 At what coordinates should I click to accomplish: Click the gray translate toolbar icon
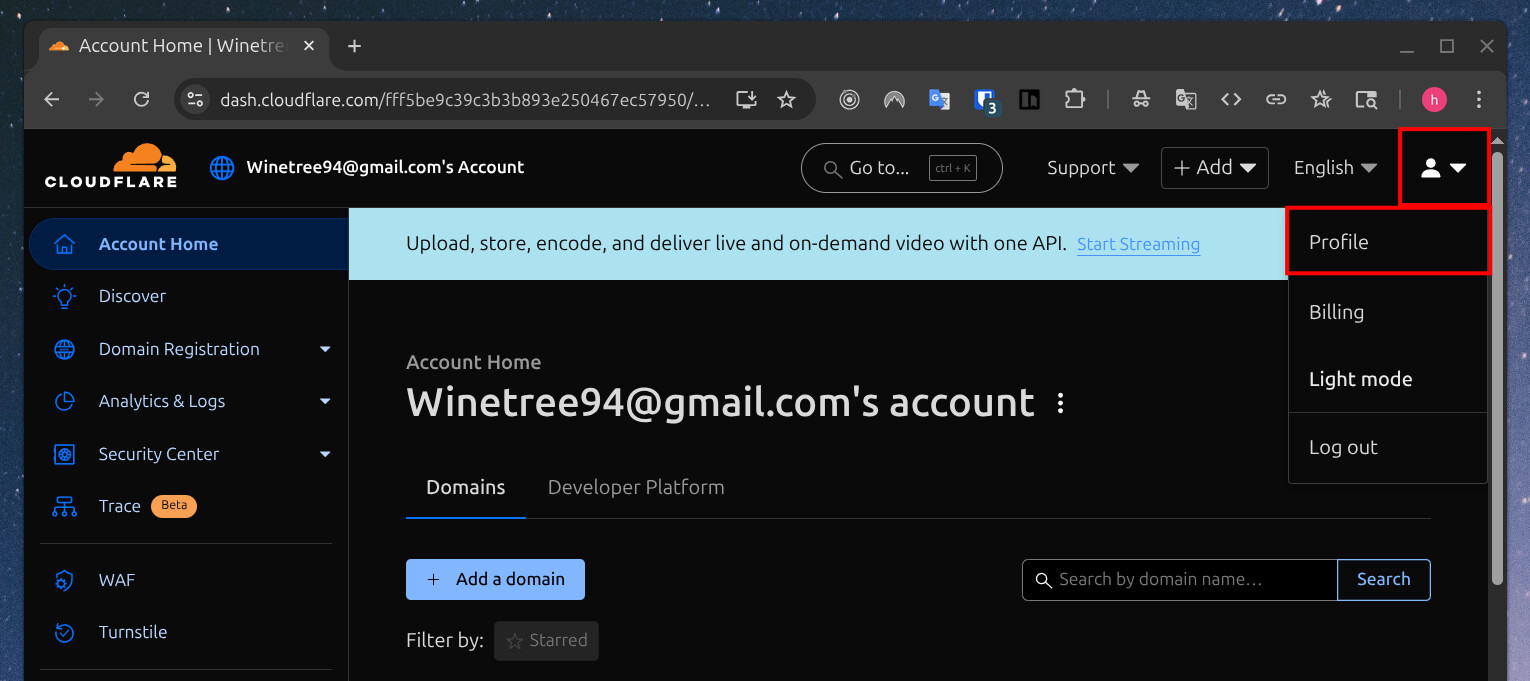point(1186,99)
